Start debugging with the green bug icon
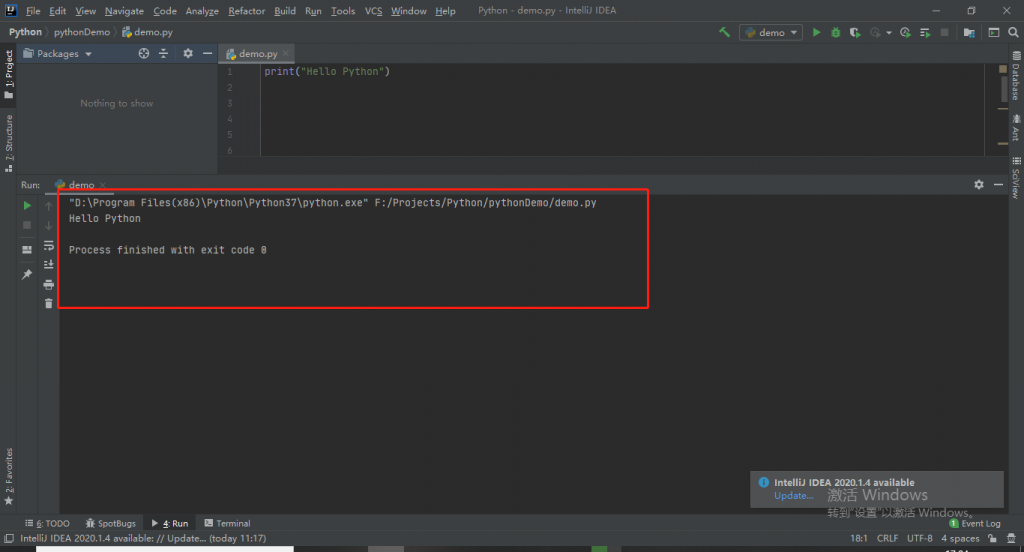Viewport: 1024px width, 552px height. tap(835, 32)
